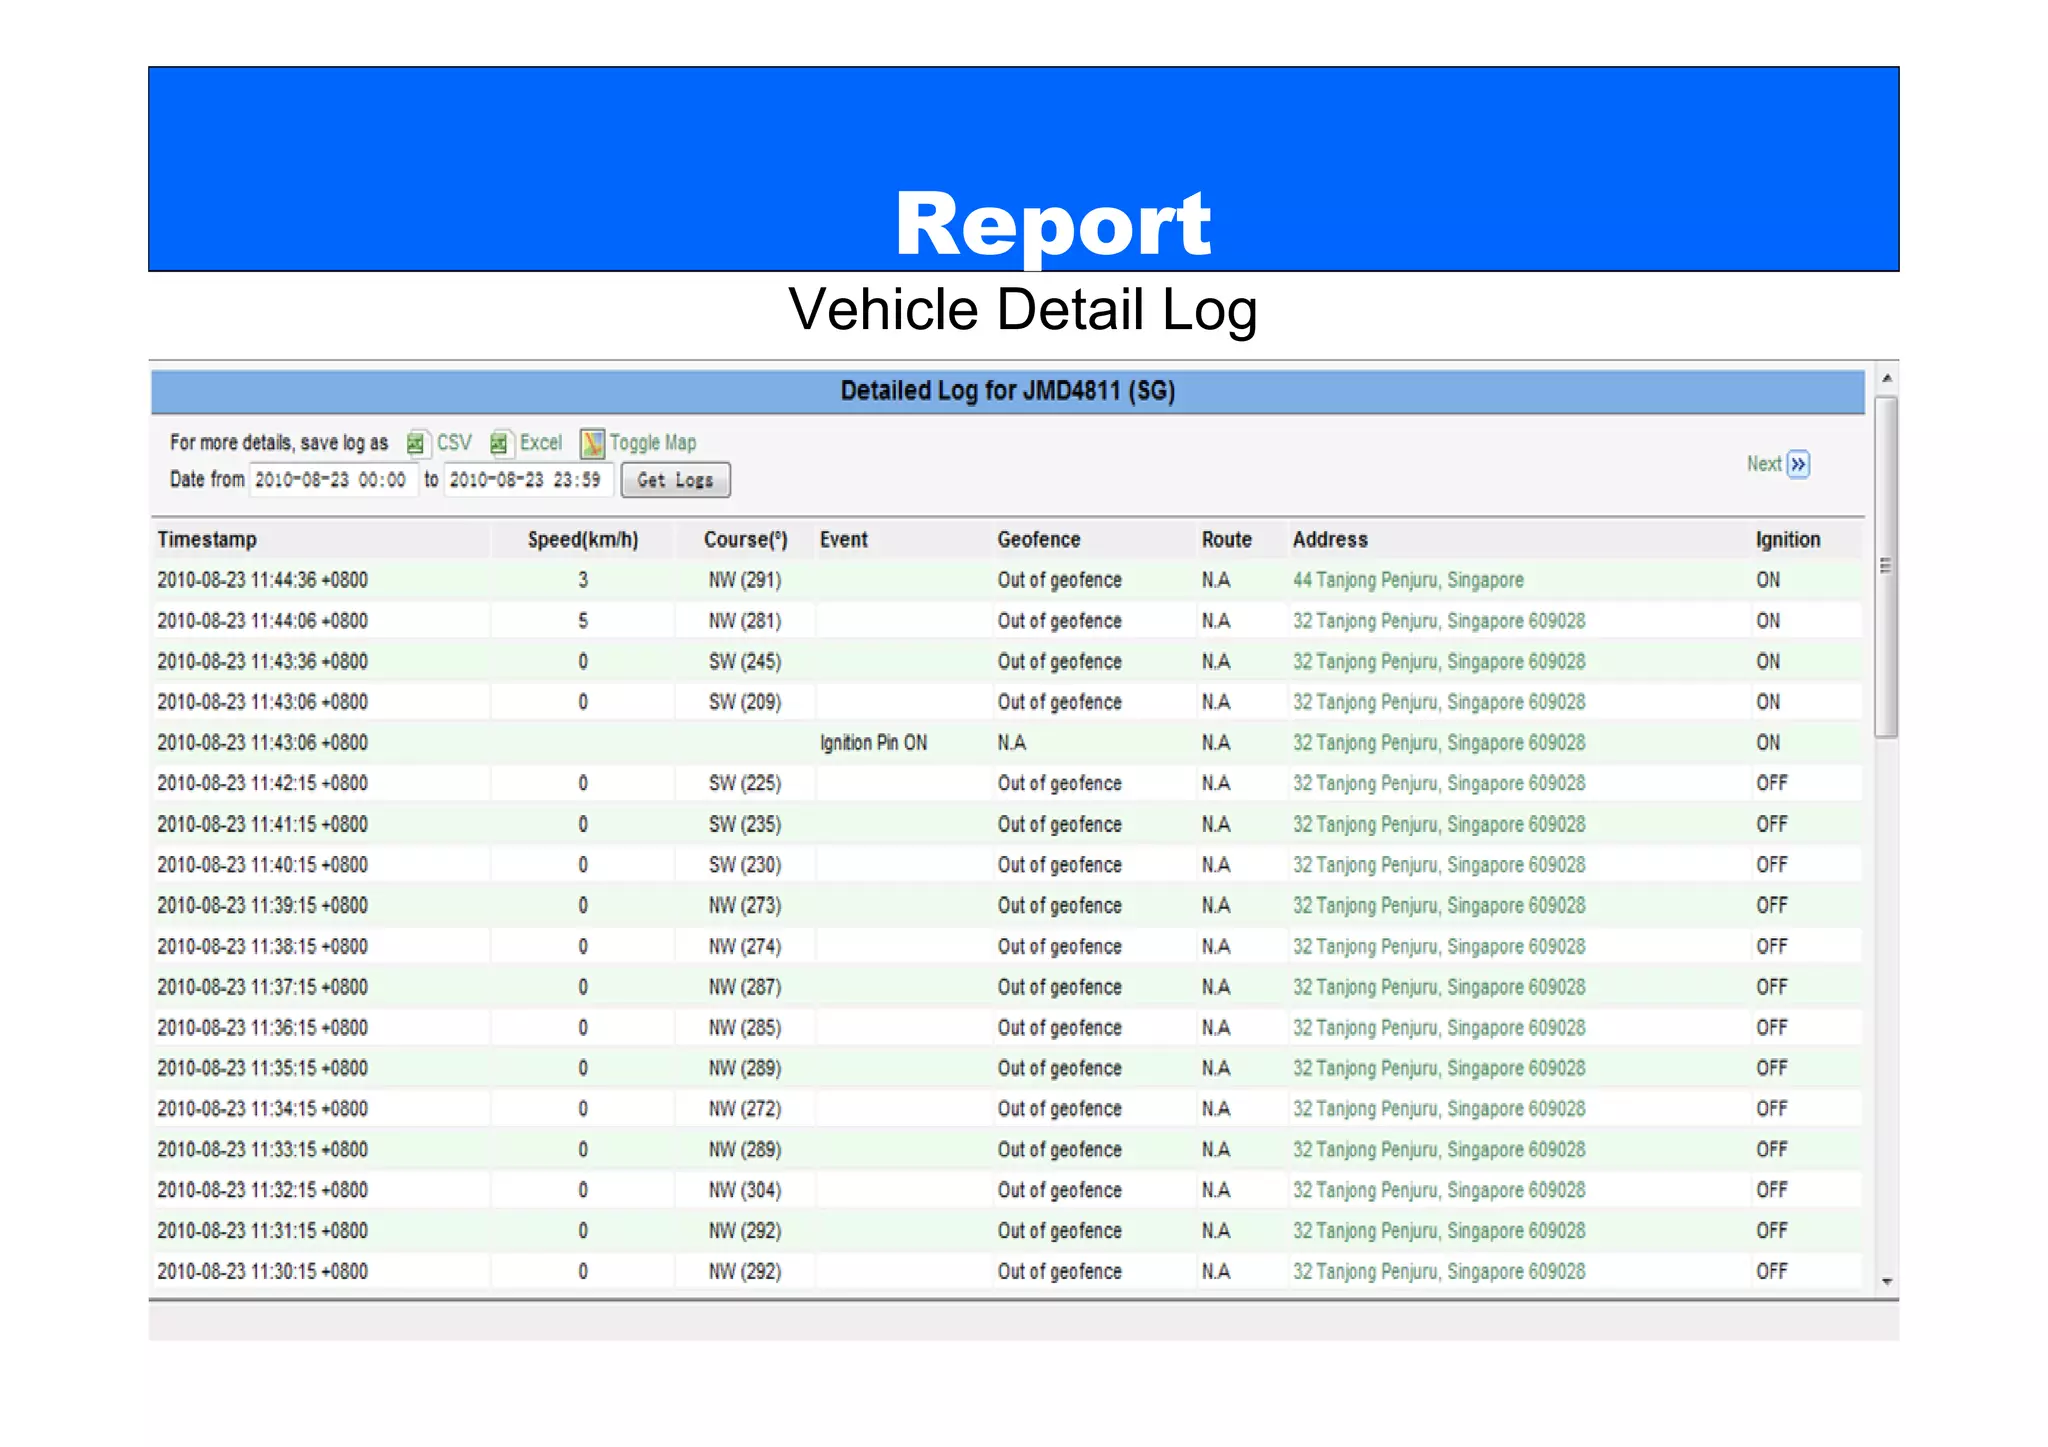Select timestamp 2010-08-23 11:36:15 +0800
Viewport: 2048px width, 1447px height.
click(263, 1028)
